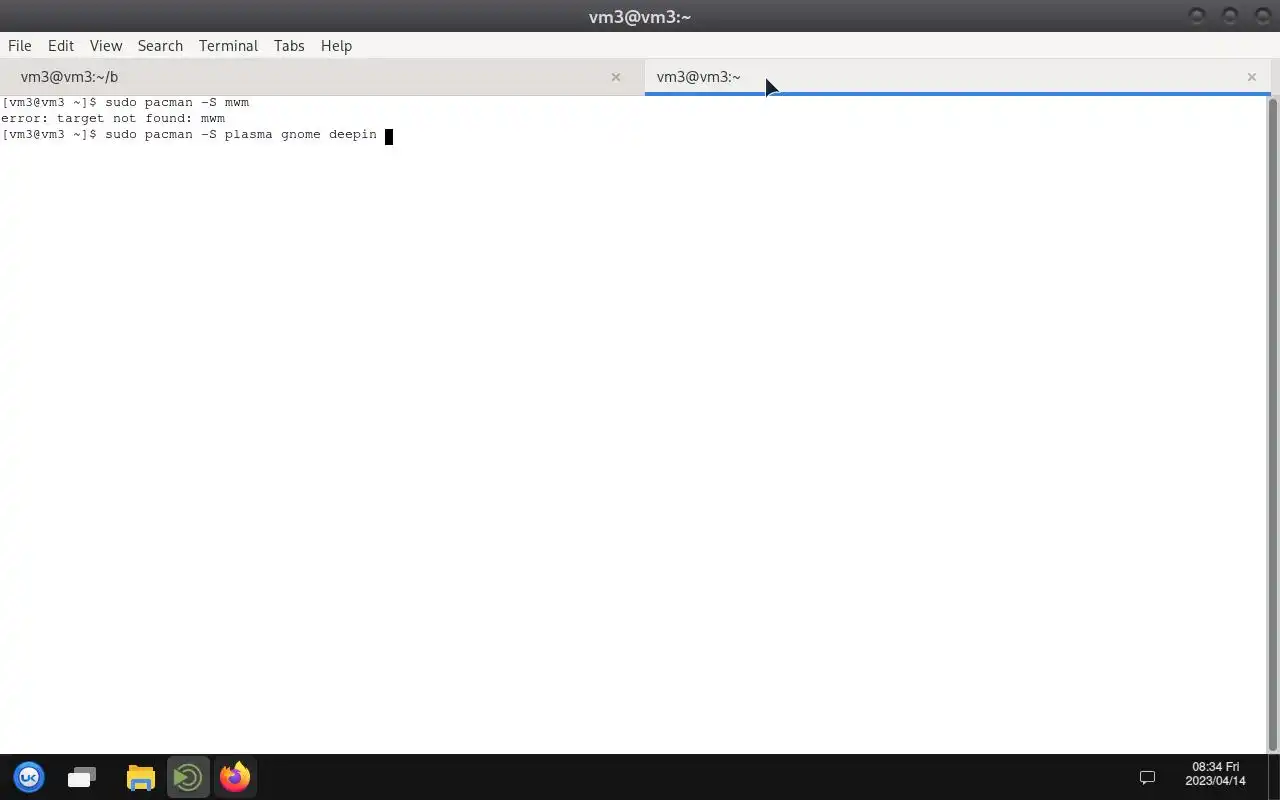Close the vm3@vm3:~ tab
This screenshot has height=800, width=1280.
point(1251,77)
